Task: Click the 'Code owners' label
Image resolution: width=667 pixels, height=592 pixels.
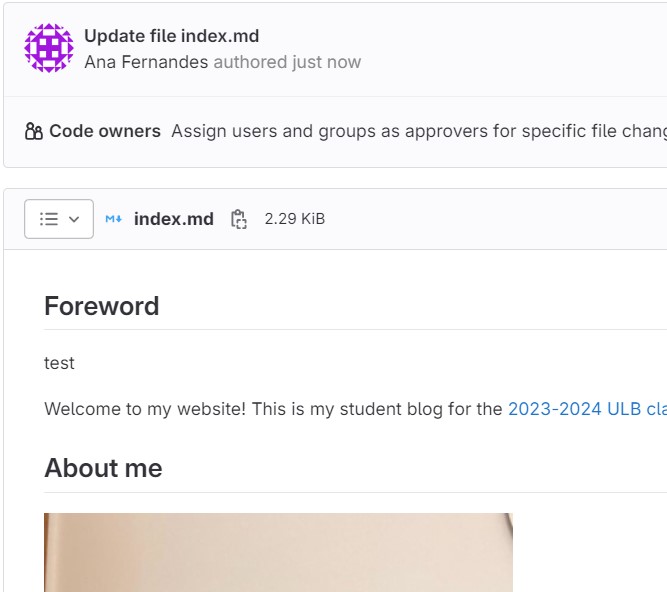Action: click(105, 131)
